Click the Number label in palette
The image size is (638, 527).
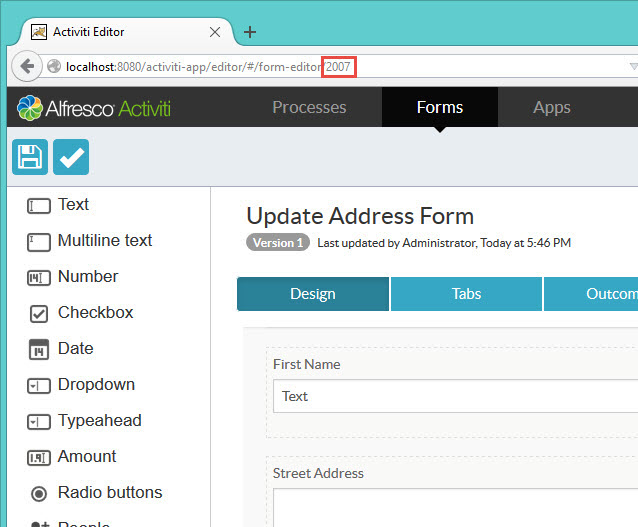coord(88,277)
